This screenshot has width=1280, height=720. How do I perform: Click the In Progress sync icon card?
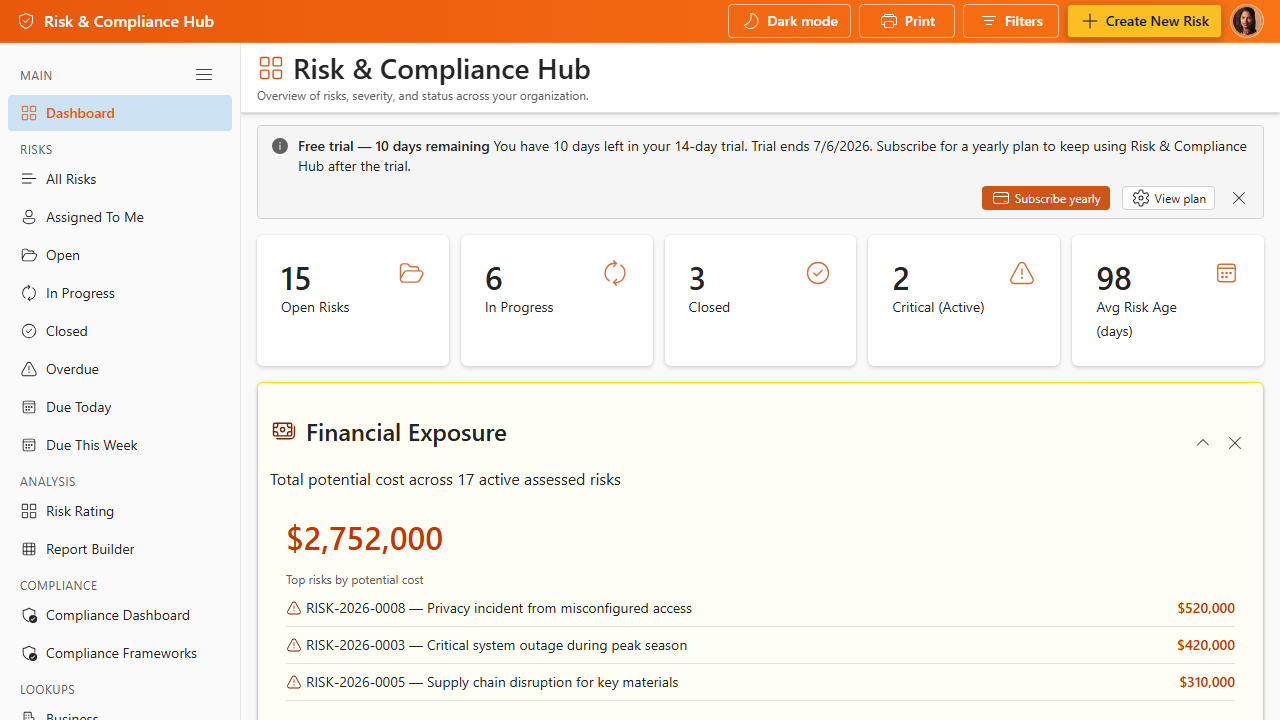click(x=615, y=273)
